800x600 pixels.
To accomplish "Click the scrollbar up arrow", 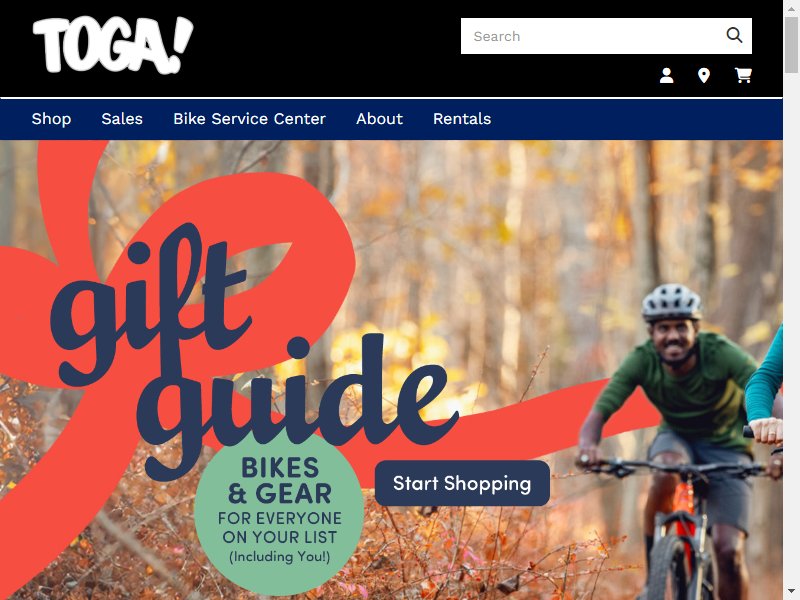I will (791, 7).
